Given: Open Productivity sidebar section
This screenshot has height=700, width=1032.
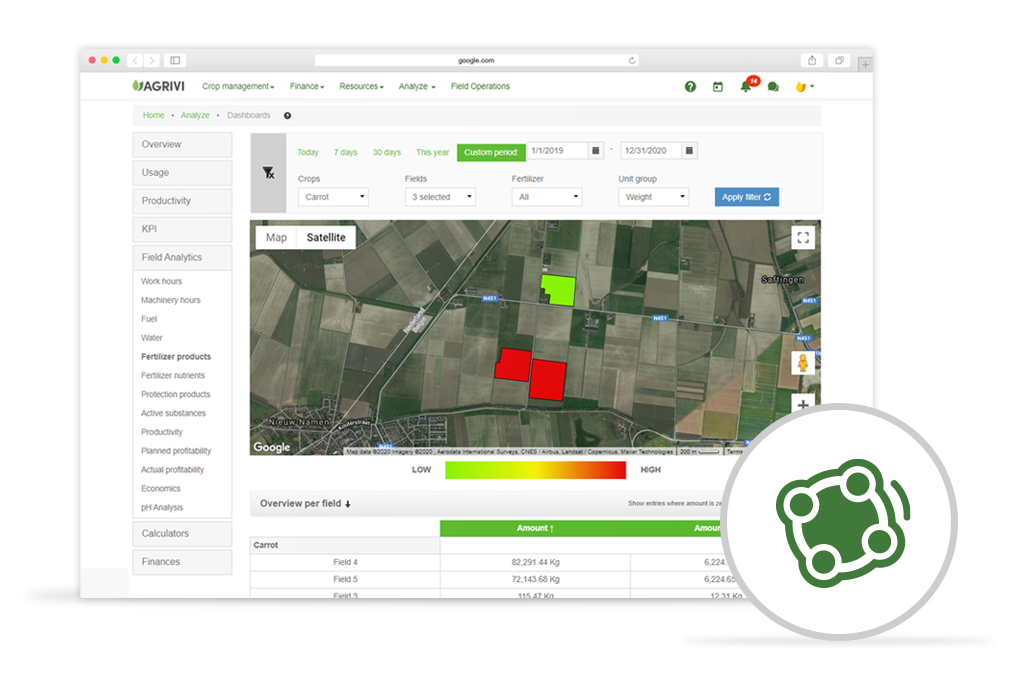Looking at the screenshot, I should pyautogui.click(x=182, y=201).
